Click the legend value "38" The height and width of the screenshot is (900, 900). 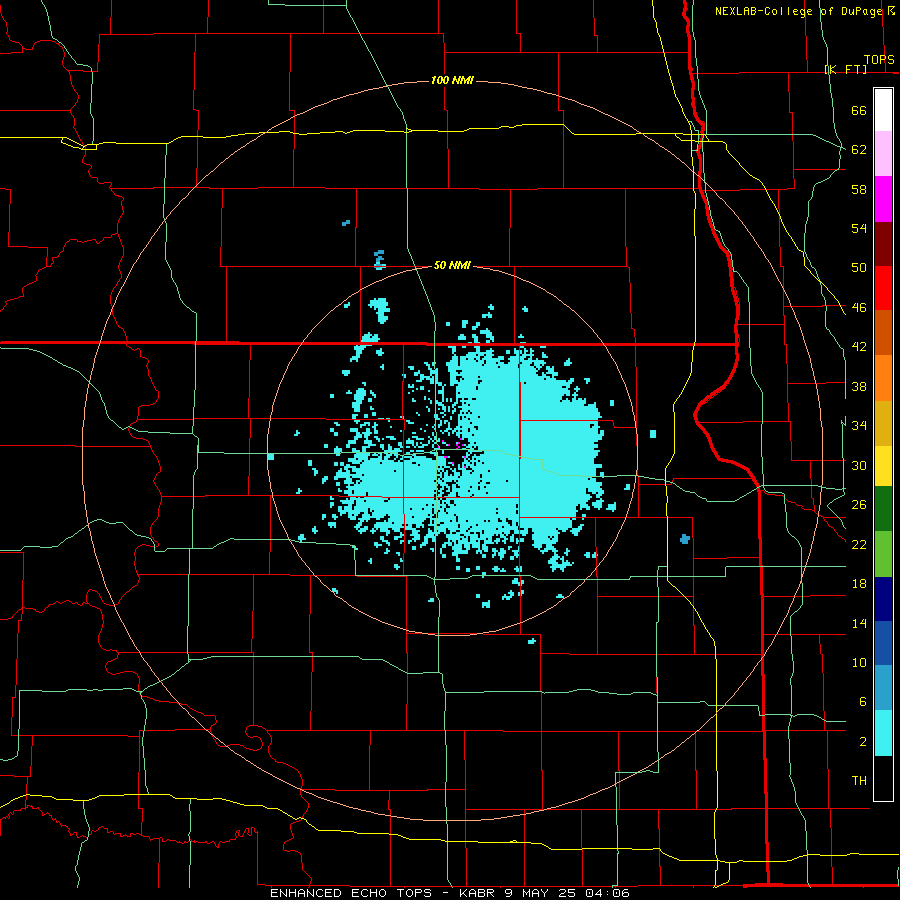click(x=859, y=386)
